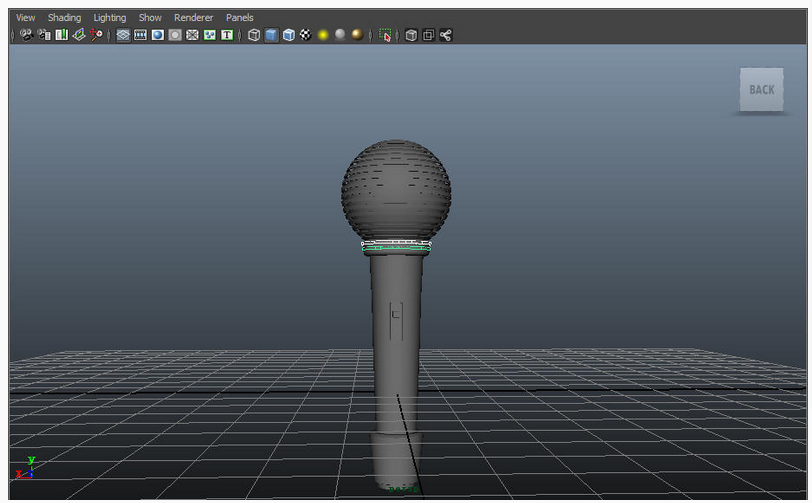This screenshot has height=503, width=812.
Task: Enable Wireframe on Shaded mode
Action: pos(288,35)
